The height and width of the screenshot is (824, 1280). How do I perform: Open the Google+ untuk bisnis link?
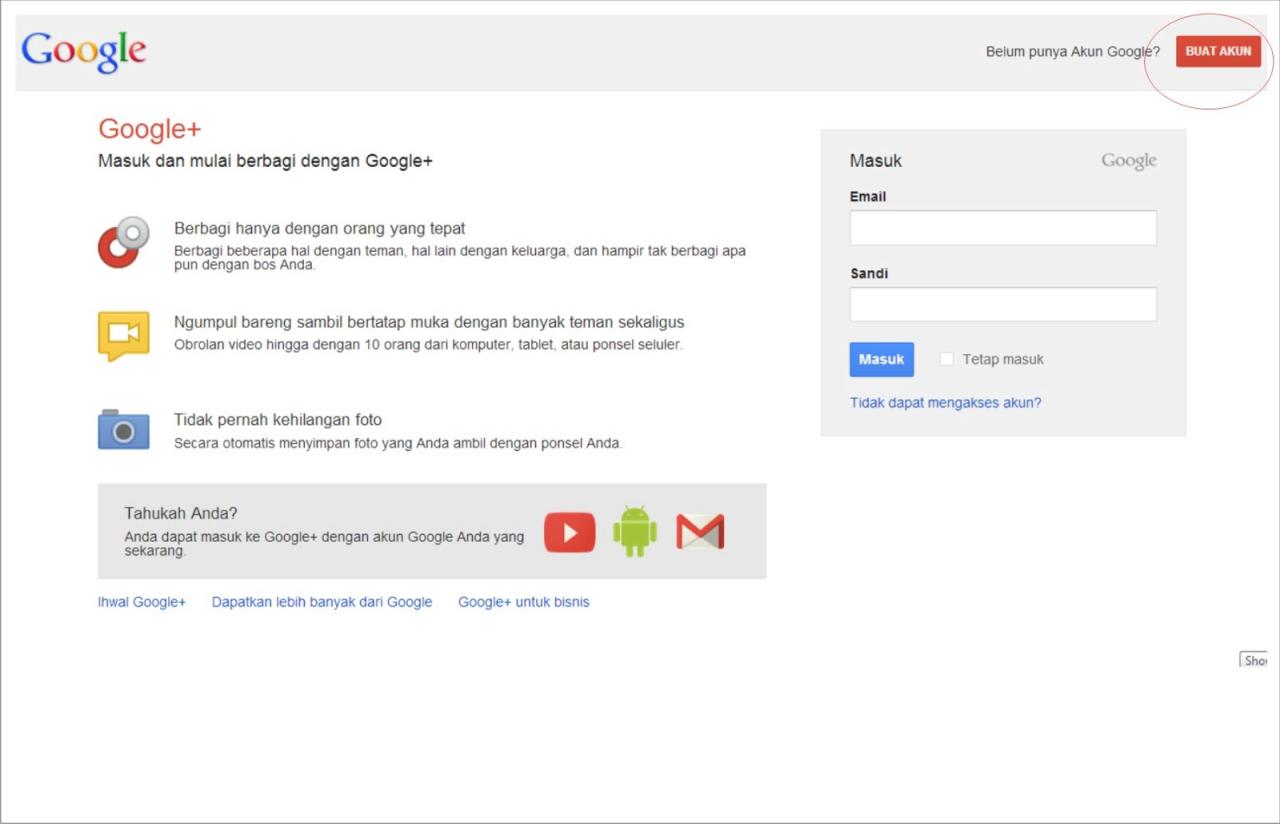pos(524,602)
